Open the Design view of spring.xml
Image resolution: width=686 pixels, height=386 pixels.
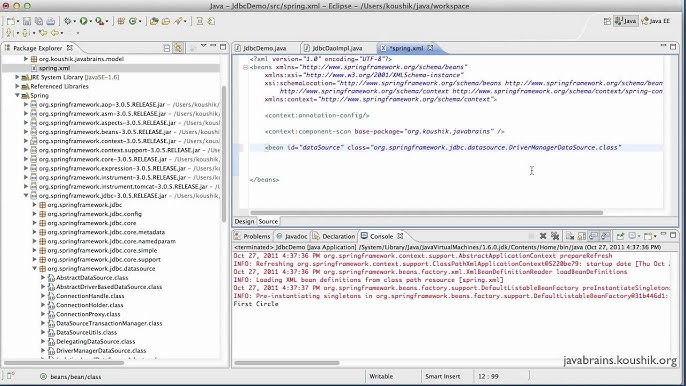pyautogui.click(x=244, y=221)
